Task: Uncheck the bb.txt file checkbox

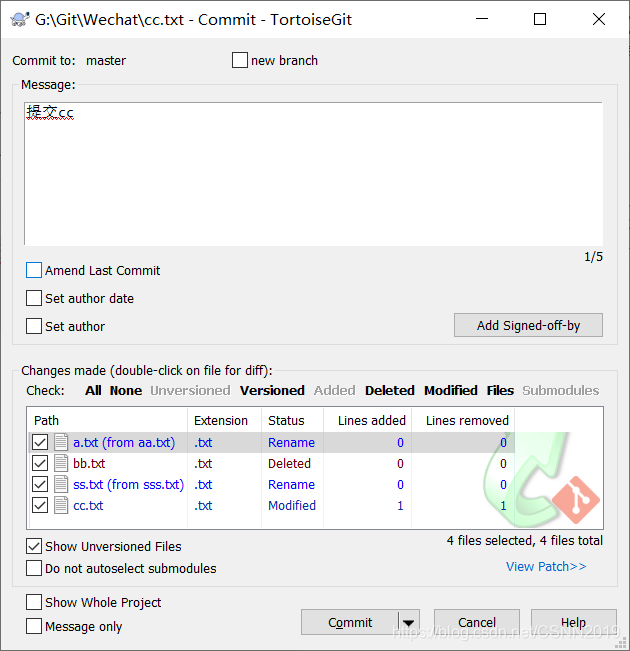Action: [40, 463]
